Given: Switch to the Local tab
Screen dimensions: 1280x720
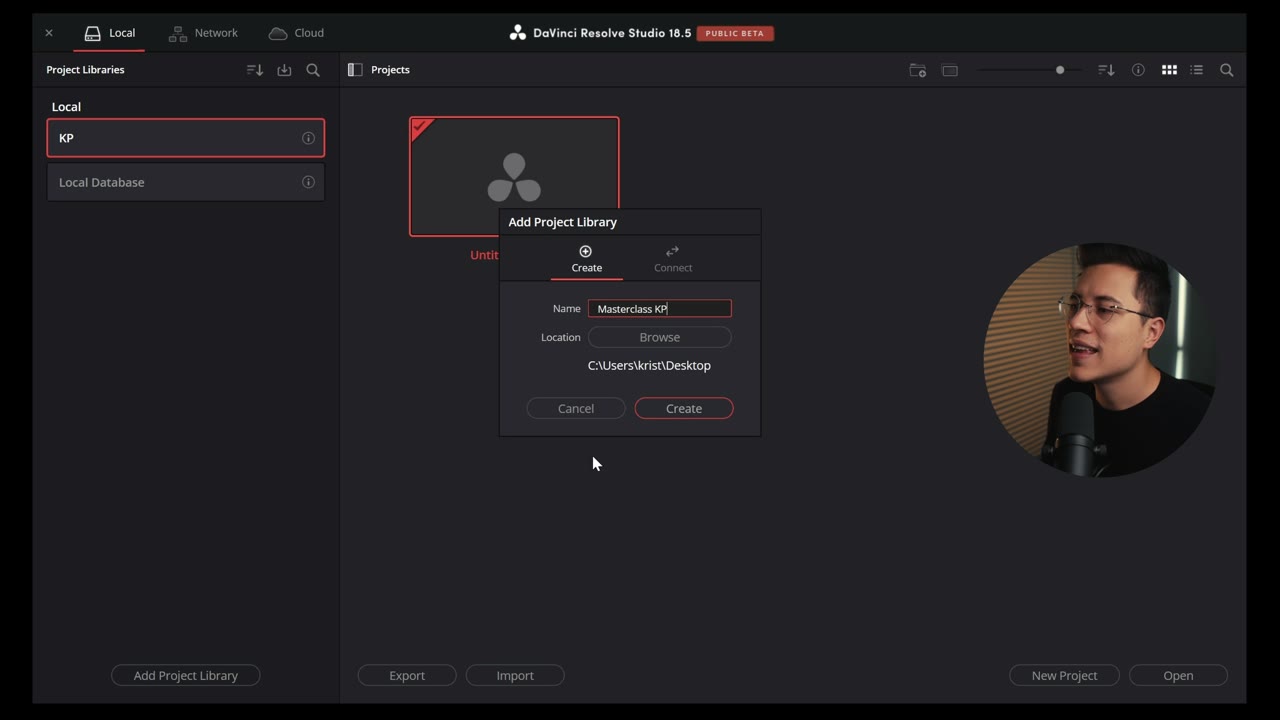Looking at the screenshot, I should pyautogui.click(x=110, y=33).
